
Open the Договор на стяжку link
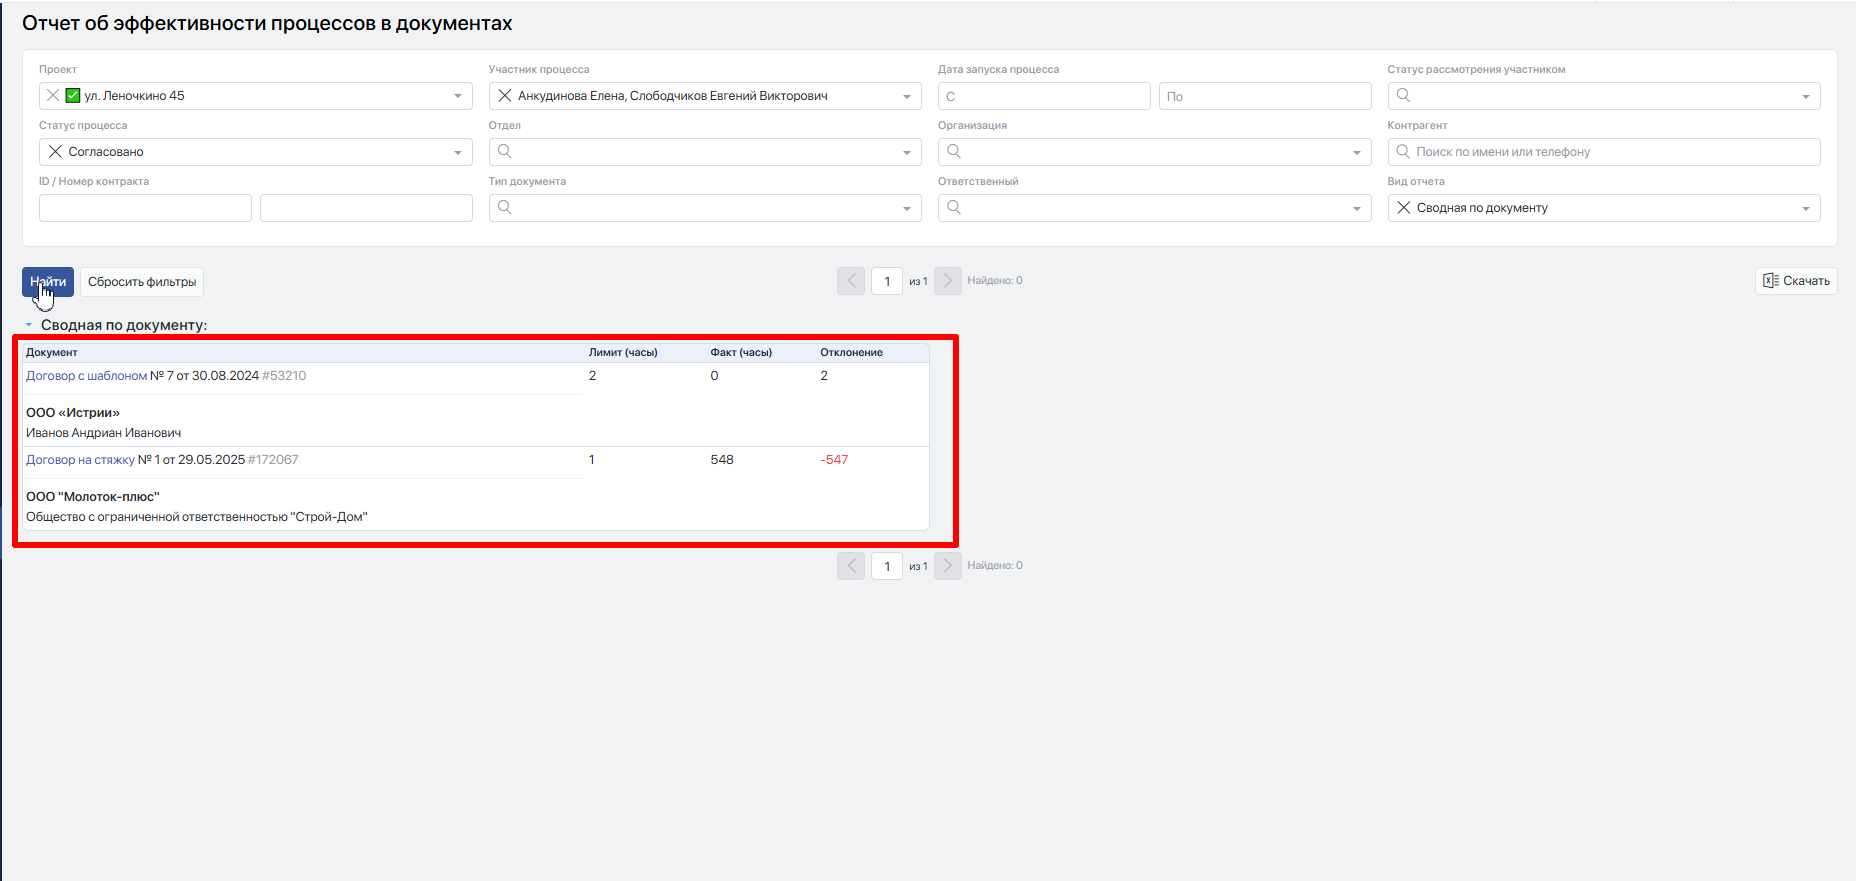80,460
